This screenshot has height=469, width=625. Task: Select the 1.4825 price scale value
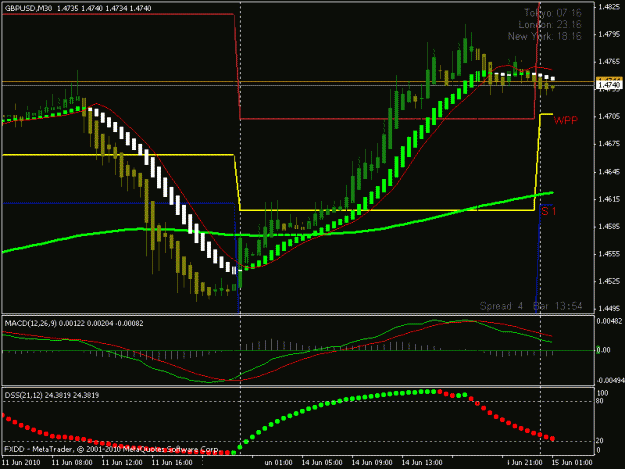click(609, 6)
